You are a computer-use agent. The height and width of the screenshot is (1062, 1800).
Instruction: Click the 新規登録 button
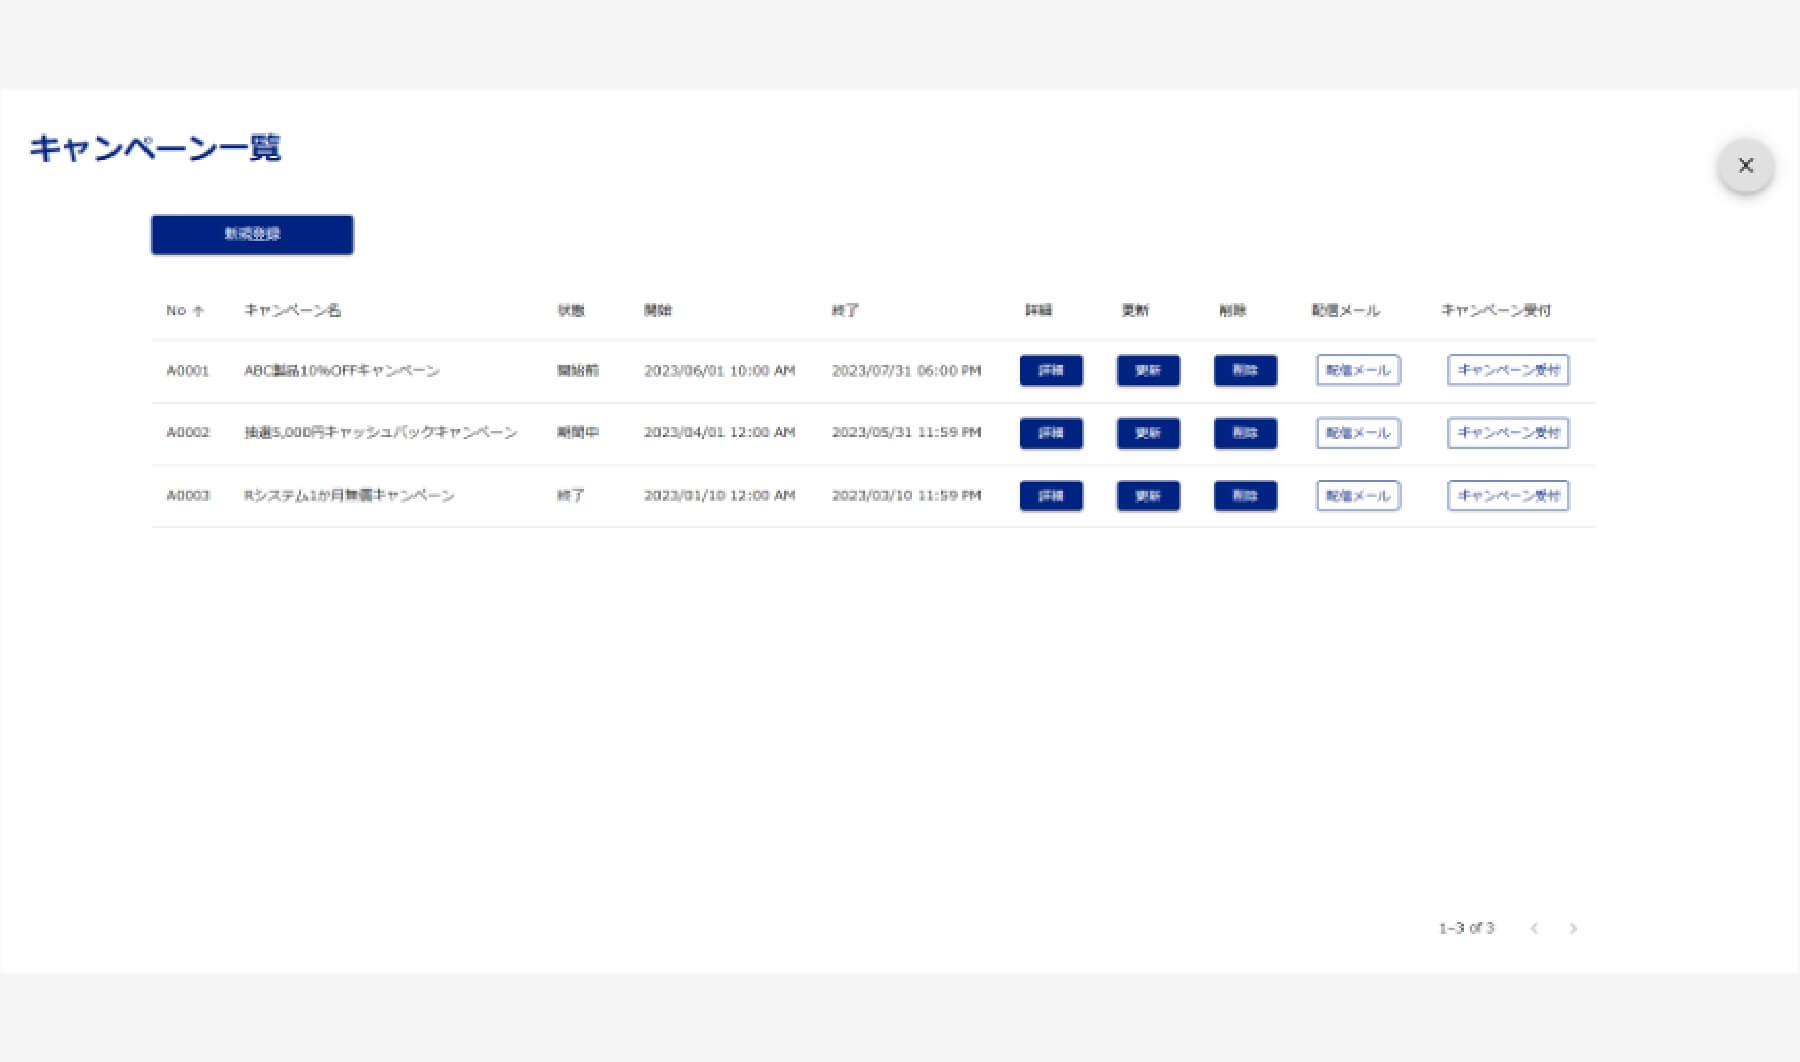252,235
